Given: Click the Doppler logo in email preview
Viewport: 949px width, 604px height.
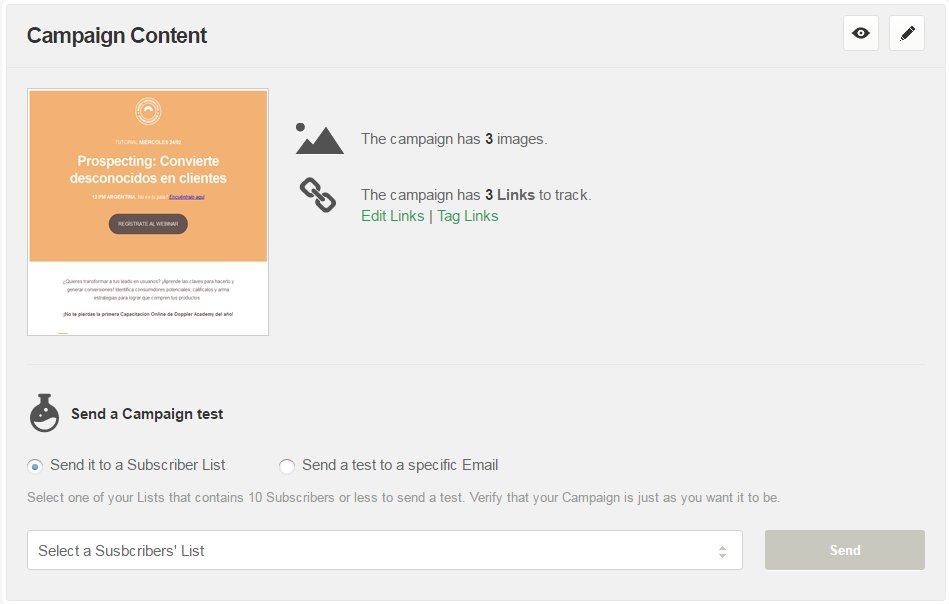Looking at the screenshot, I should coord(148,111).
